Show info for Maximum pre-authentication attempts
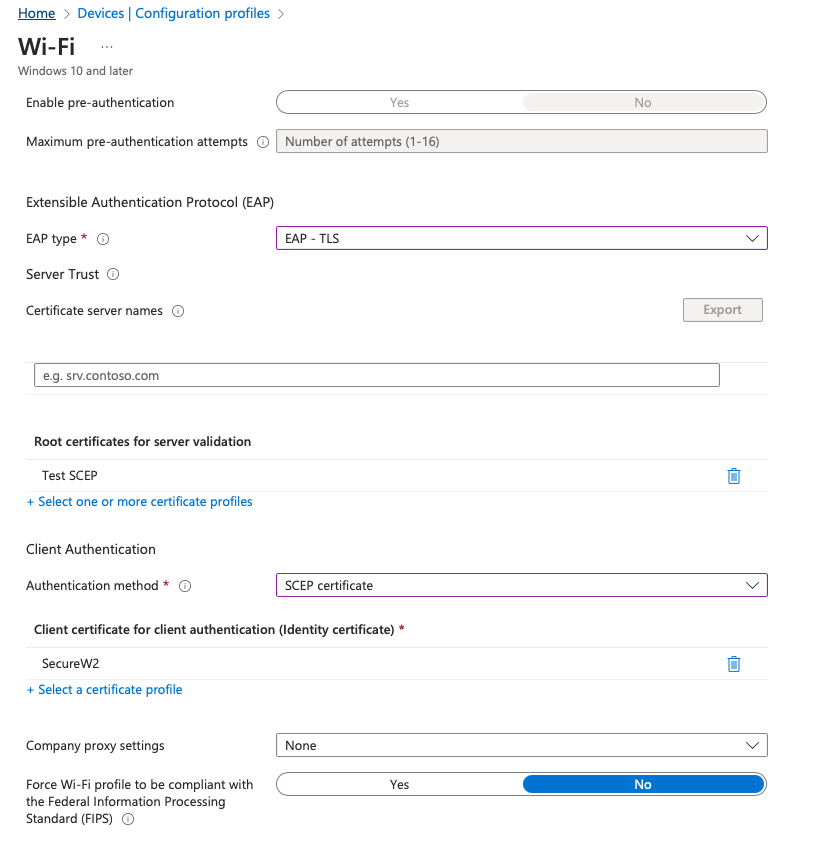Image resolution: width=827 pixels, height=856 pixels. (263, 142)
